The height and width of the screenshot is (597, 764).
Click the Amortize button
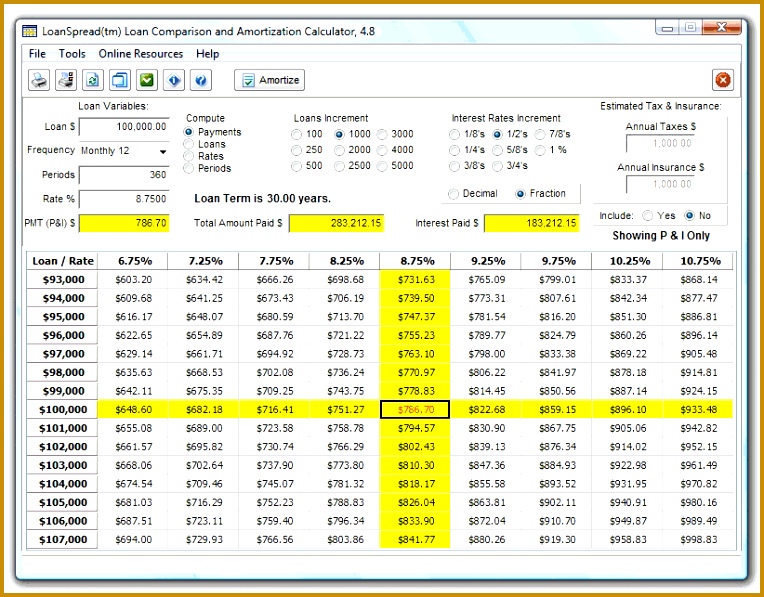pos(269,80)
